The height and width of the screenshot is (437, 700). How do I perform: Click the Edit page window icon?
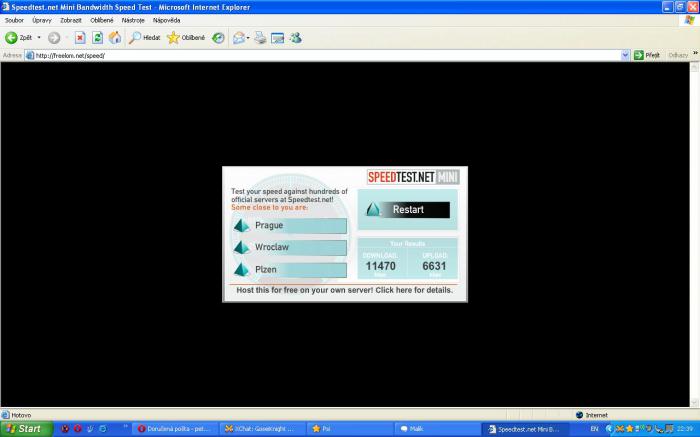[x=277, y=38]
